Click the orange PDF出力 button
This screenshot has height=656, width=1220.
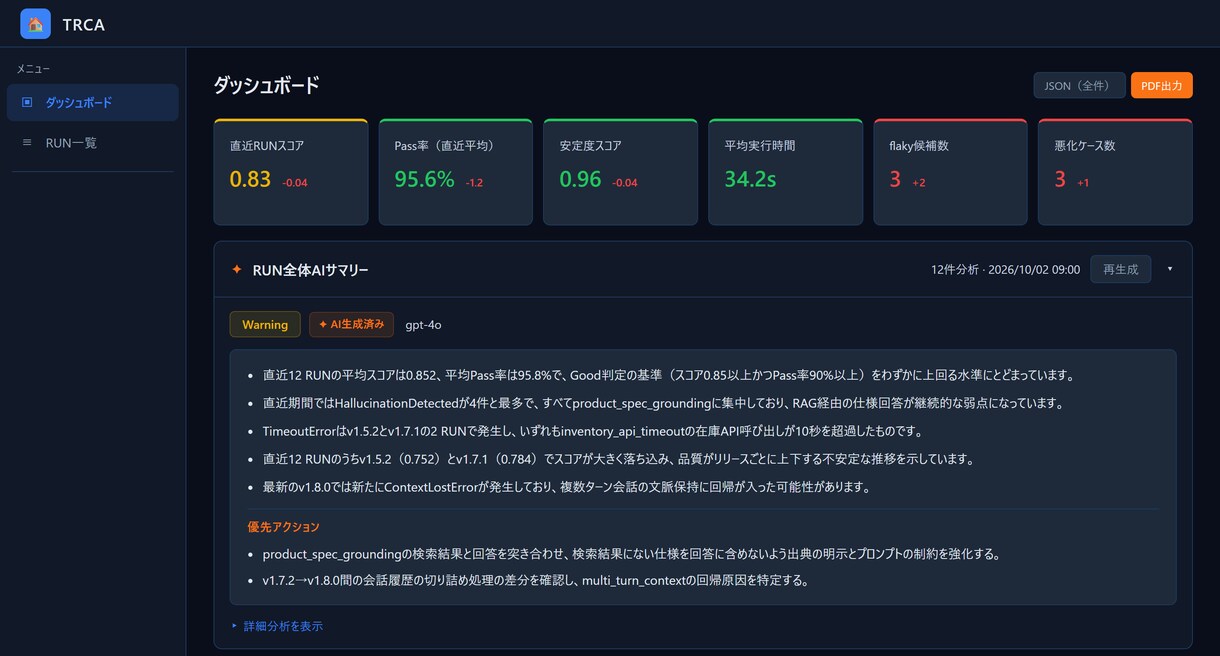click(x=1162, y=86)
